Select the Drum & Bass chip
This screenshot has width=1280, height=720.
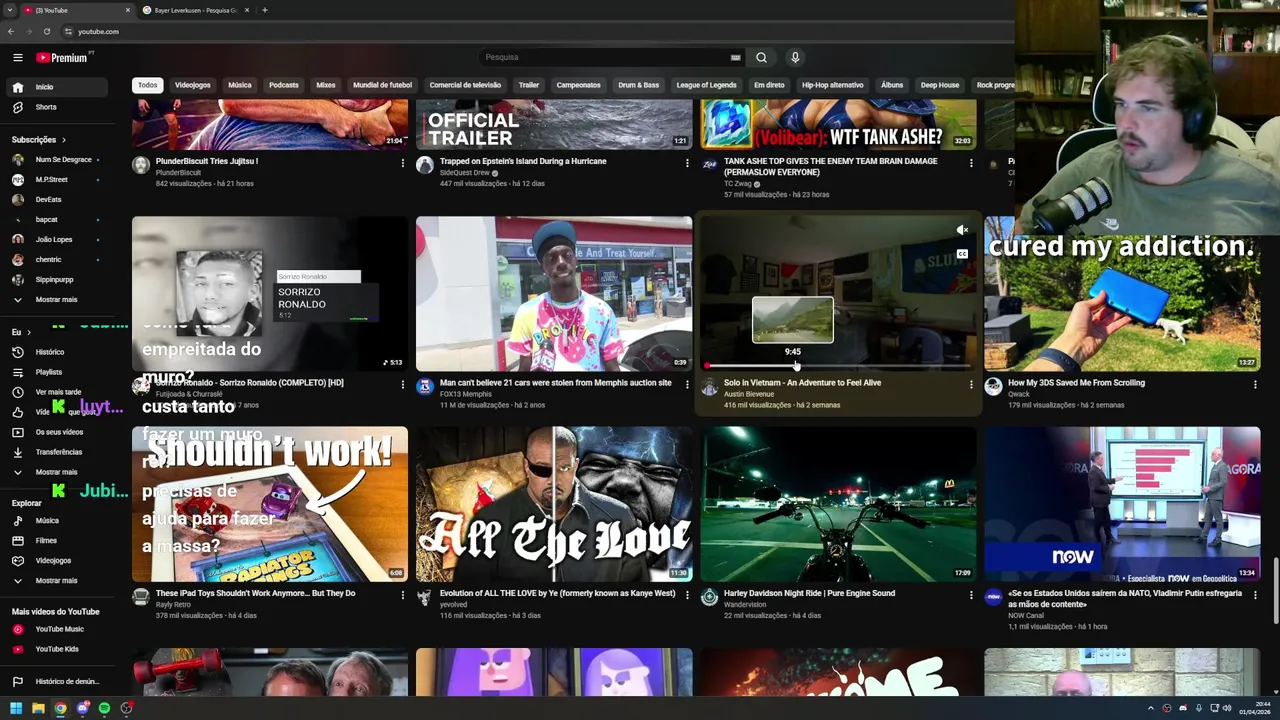click(638, 85)
